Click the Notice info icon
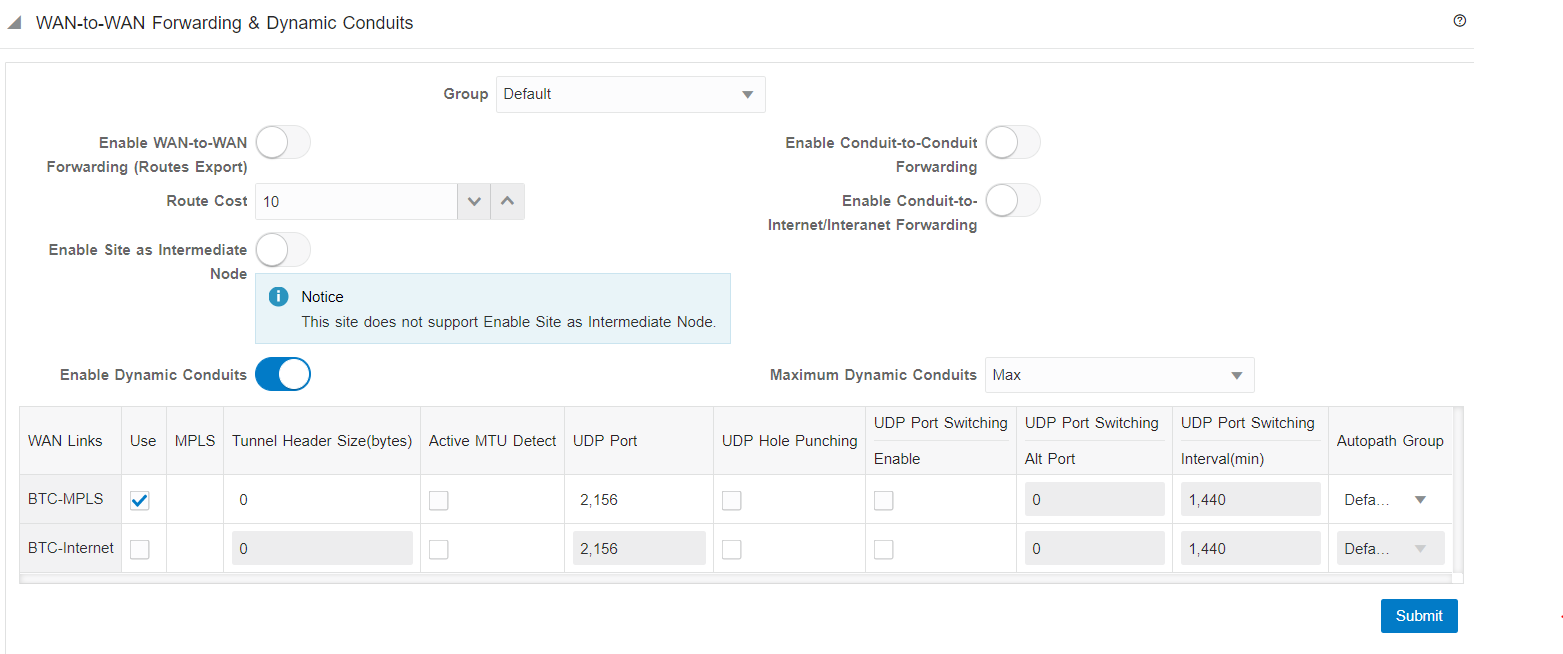The image size is (1563, 654). coord(279,297)
